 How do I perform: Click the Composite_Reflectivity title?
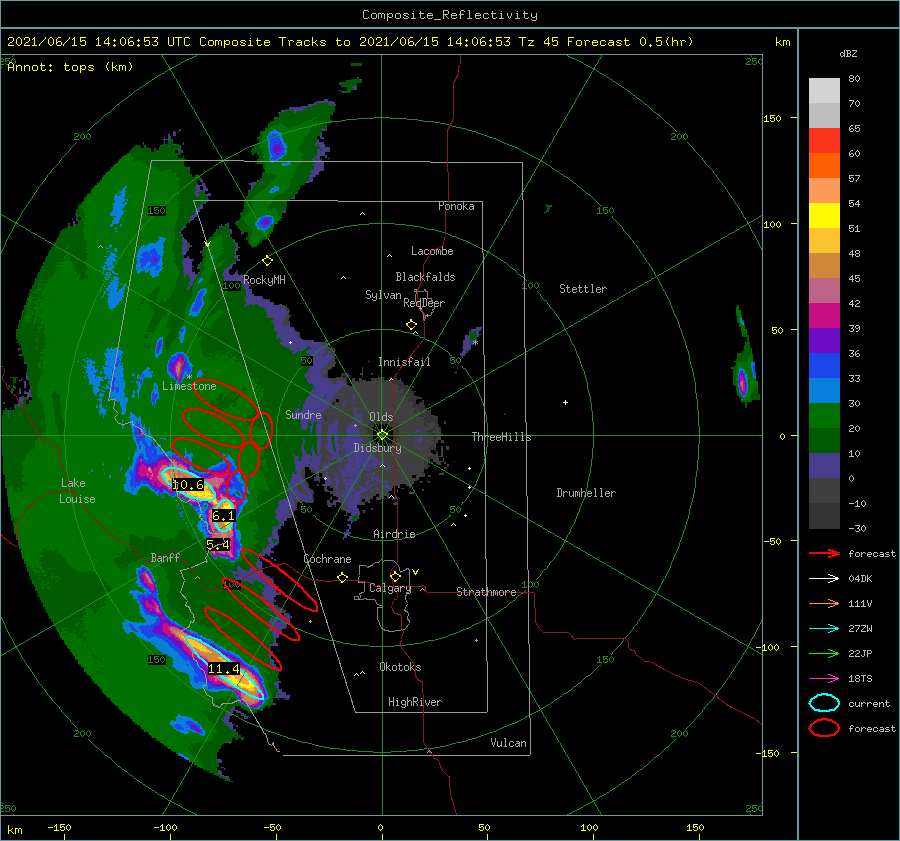point(450,14)
